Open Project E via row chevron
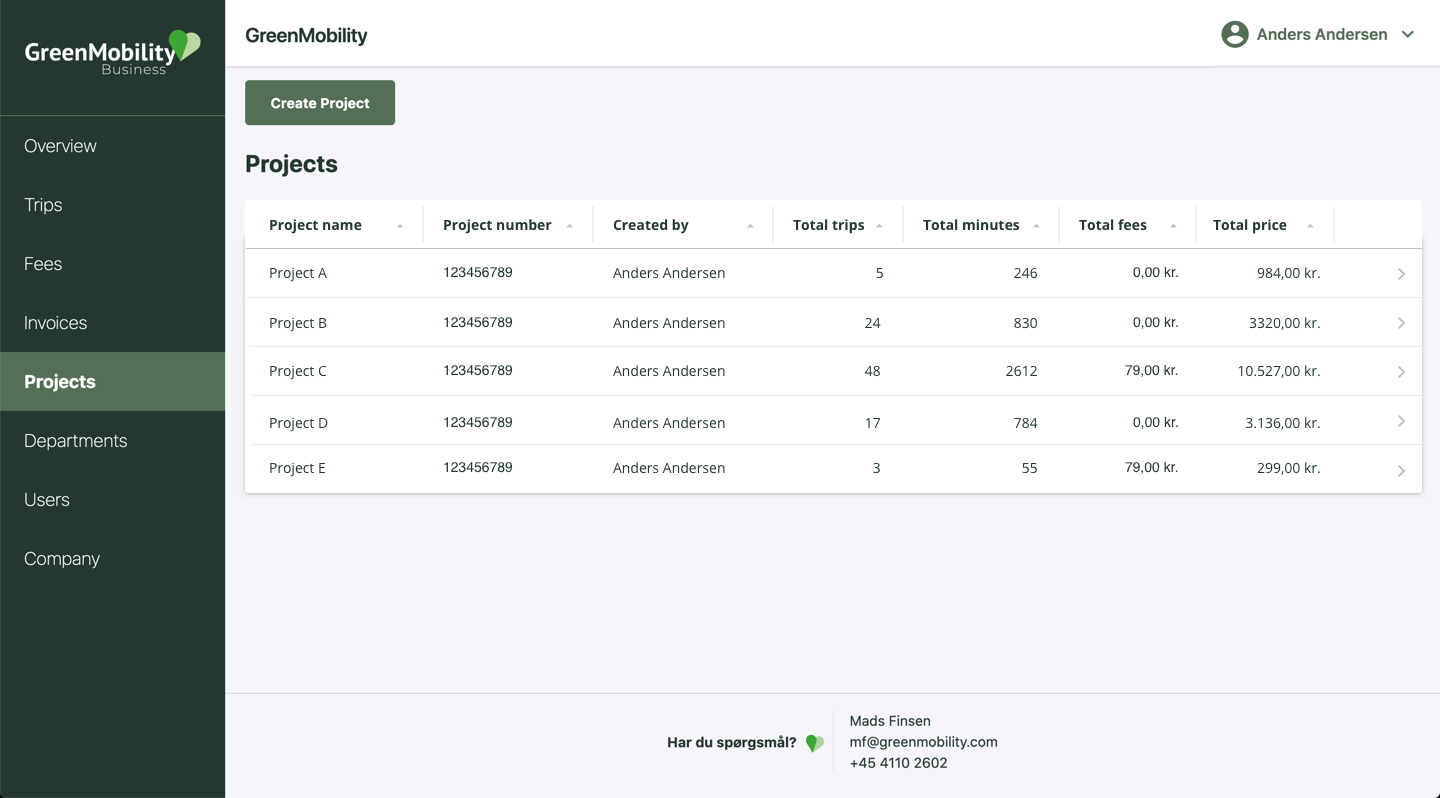Viewport: 1440px width, 798px height. (x=1401, y=471)
